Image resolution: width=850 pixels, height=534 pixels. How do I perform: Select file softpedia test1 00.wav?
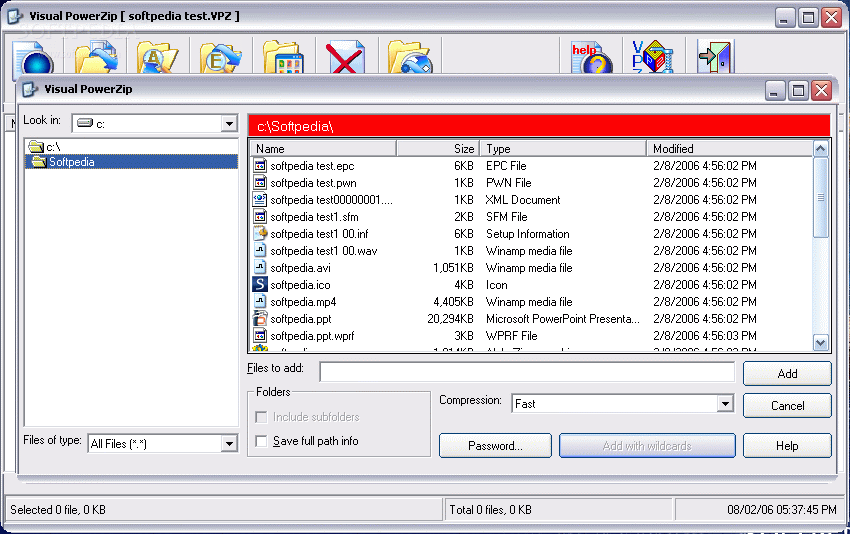[324, 250]
